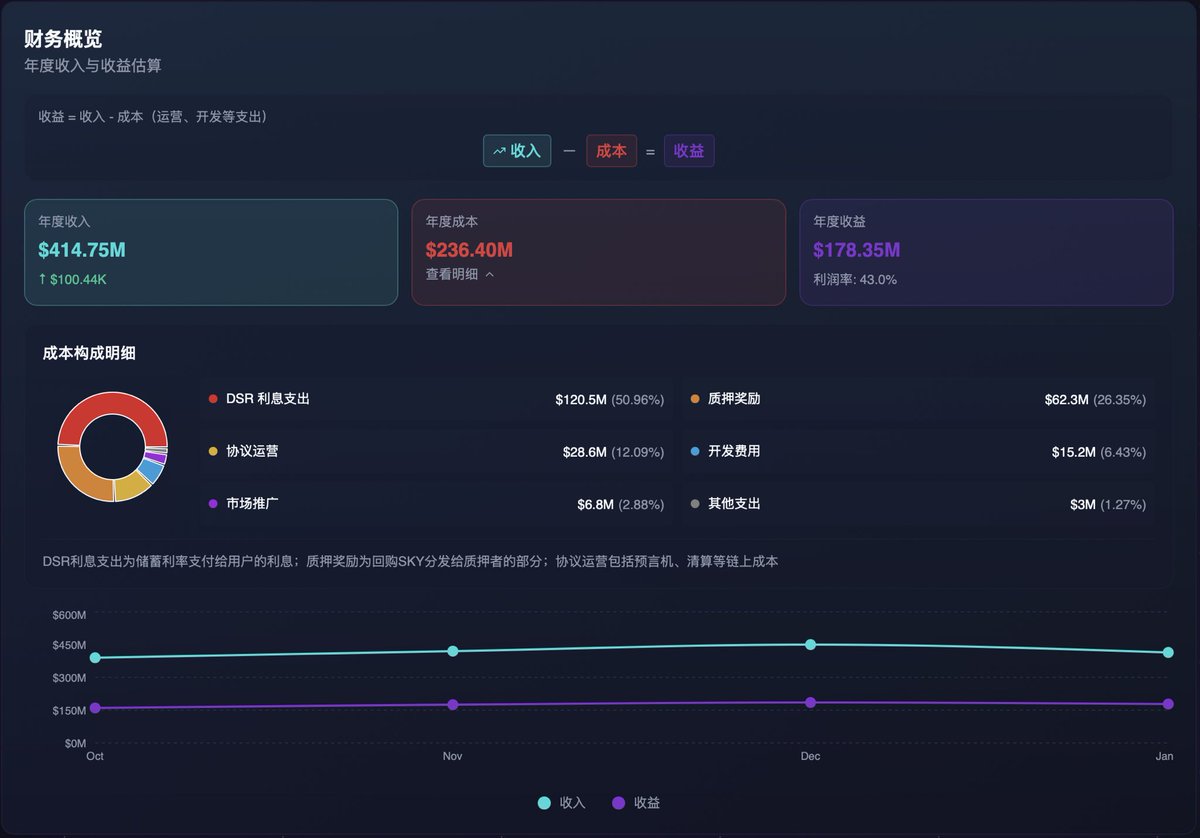The image size is (1200, 838).
Task: Collapse 查看明细 cost breakdown
Action: click(x=460, y=274)
